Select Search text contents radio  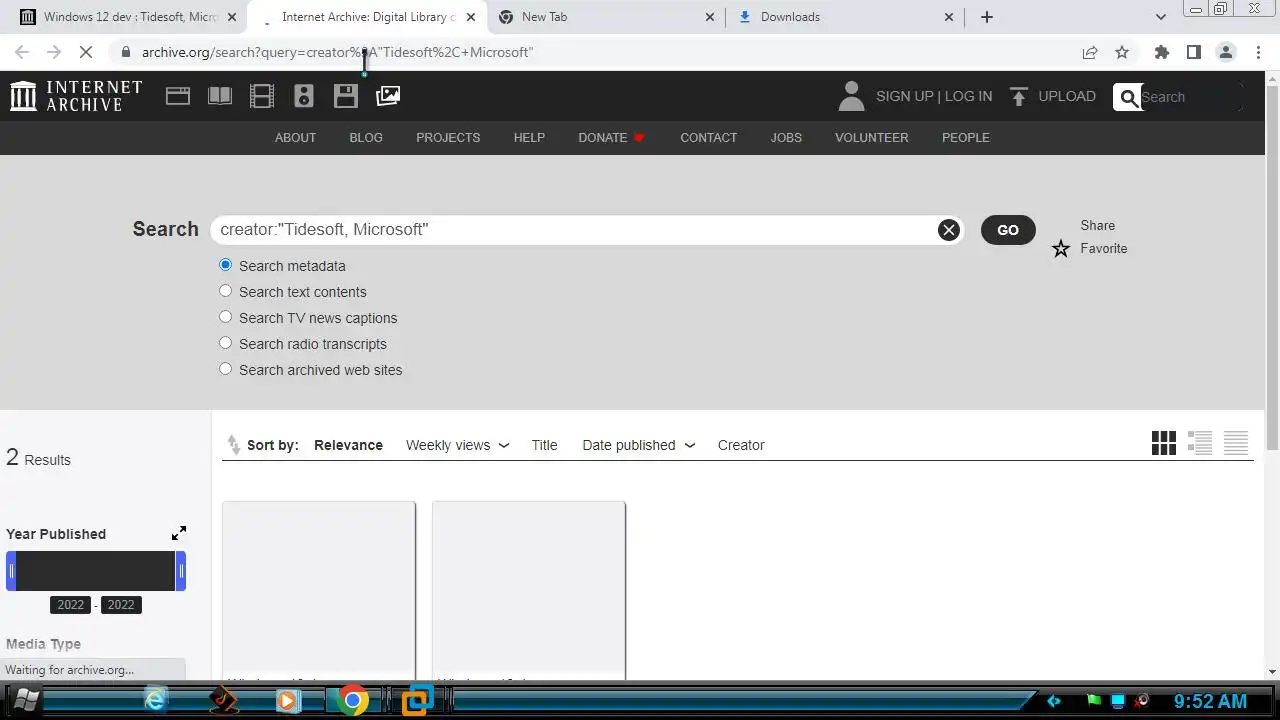(225, 291)
